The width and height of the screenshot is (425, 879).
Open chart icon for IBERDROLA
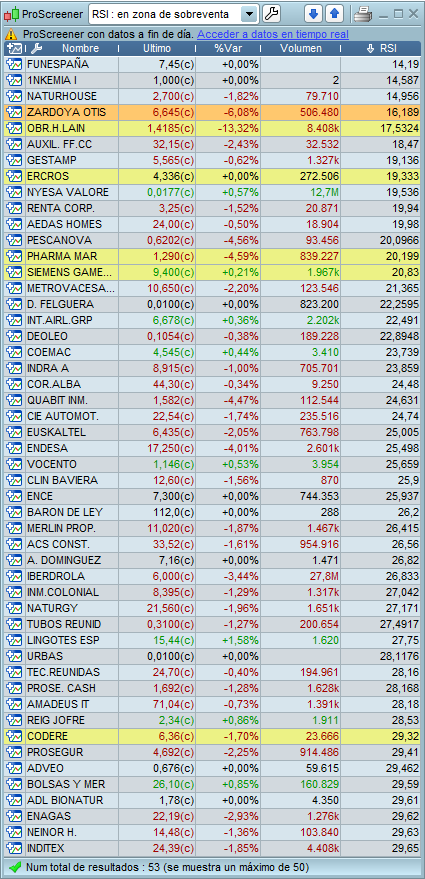pyautogui.click(x=13, y=576)
